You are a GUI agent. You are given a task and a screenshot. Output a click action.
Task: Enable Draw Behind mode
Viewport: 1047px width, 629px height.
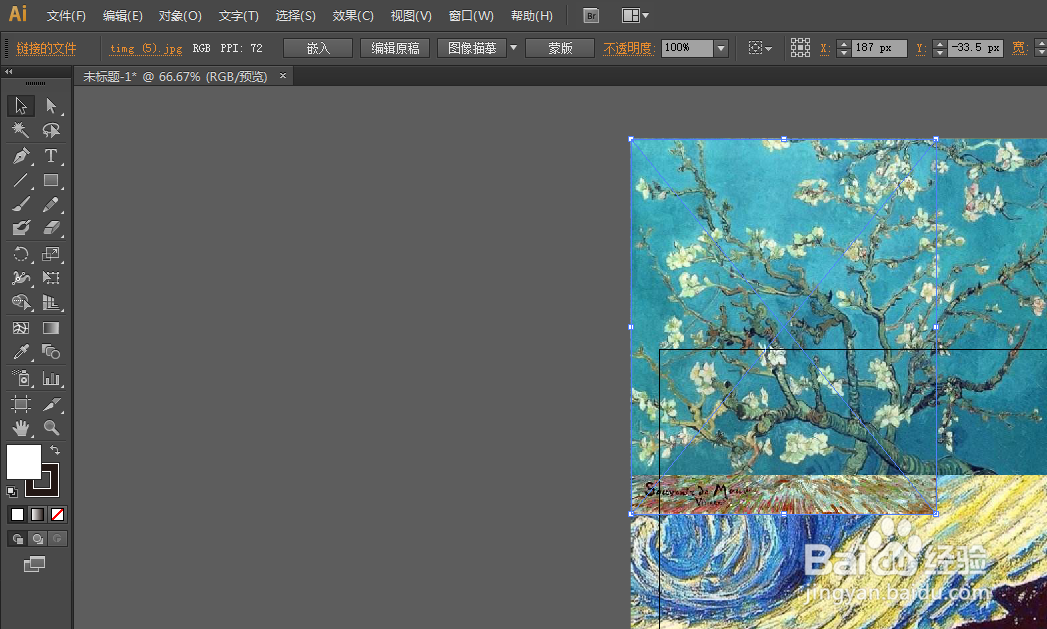(x=38, y=539)
